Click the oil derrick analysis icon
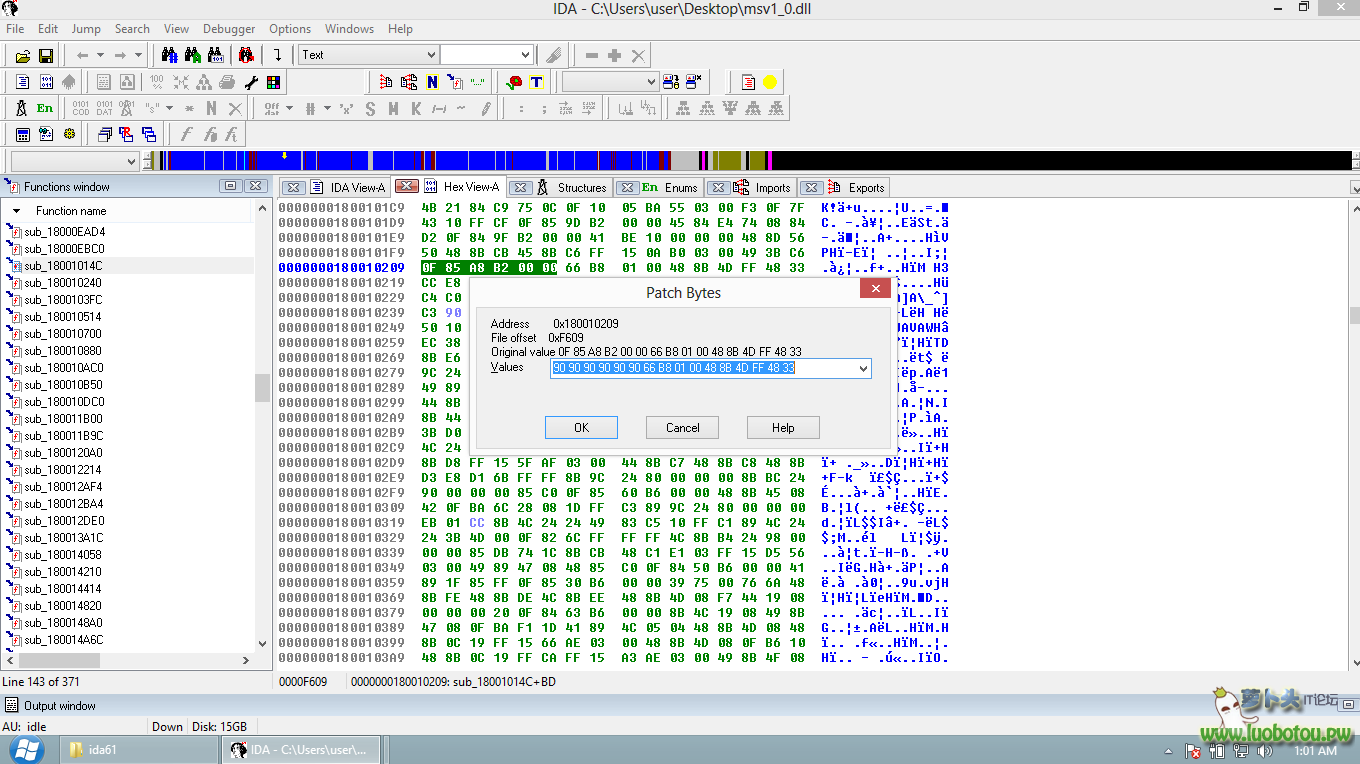Screen dimensions: 1360x764 click(21, 108)
